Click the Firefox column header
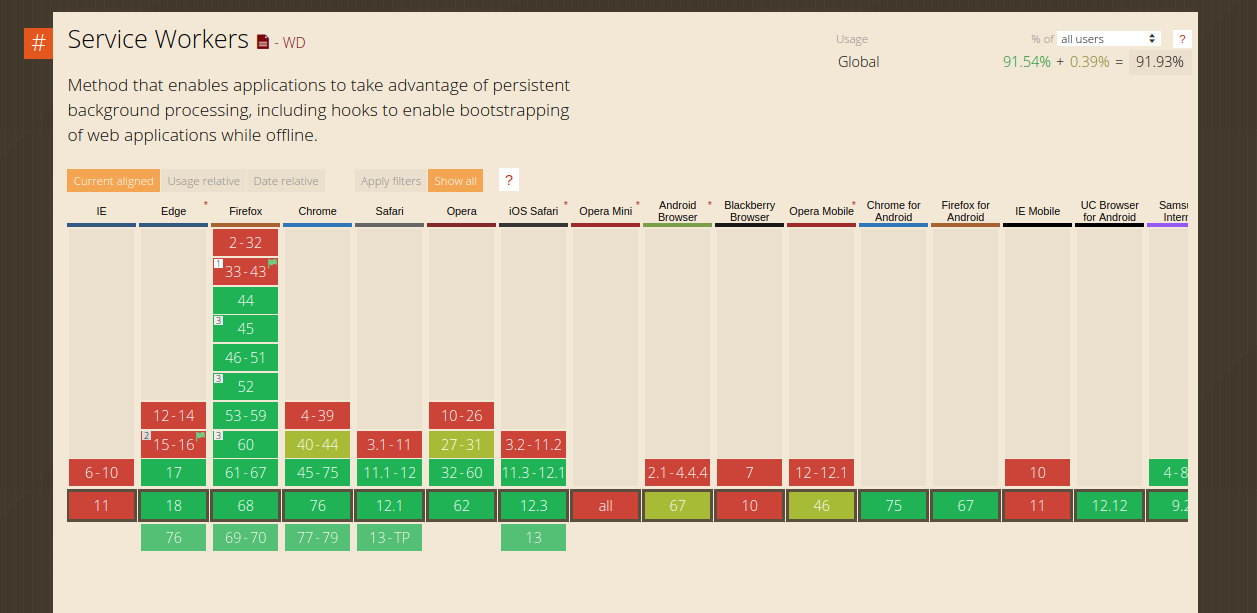Viewport: 1257px width, 613px height. [x=245, y=211]
